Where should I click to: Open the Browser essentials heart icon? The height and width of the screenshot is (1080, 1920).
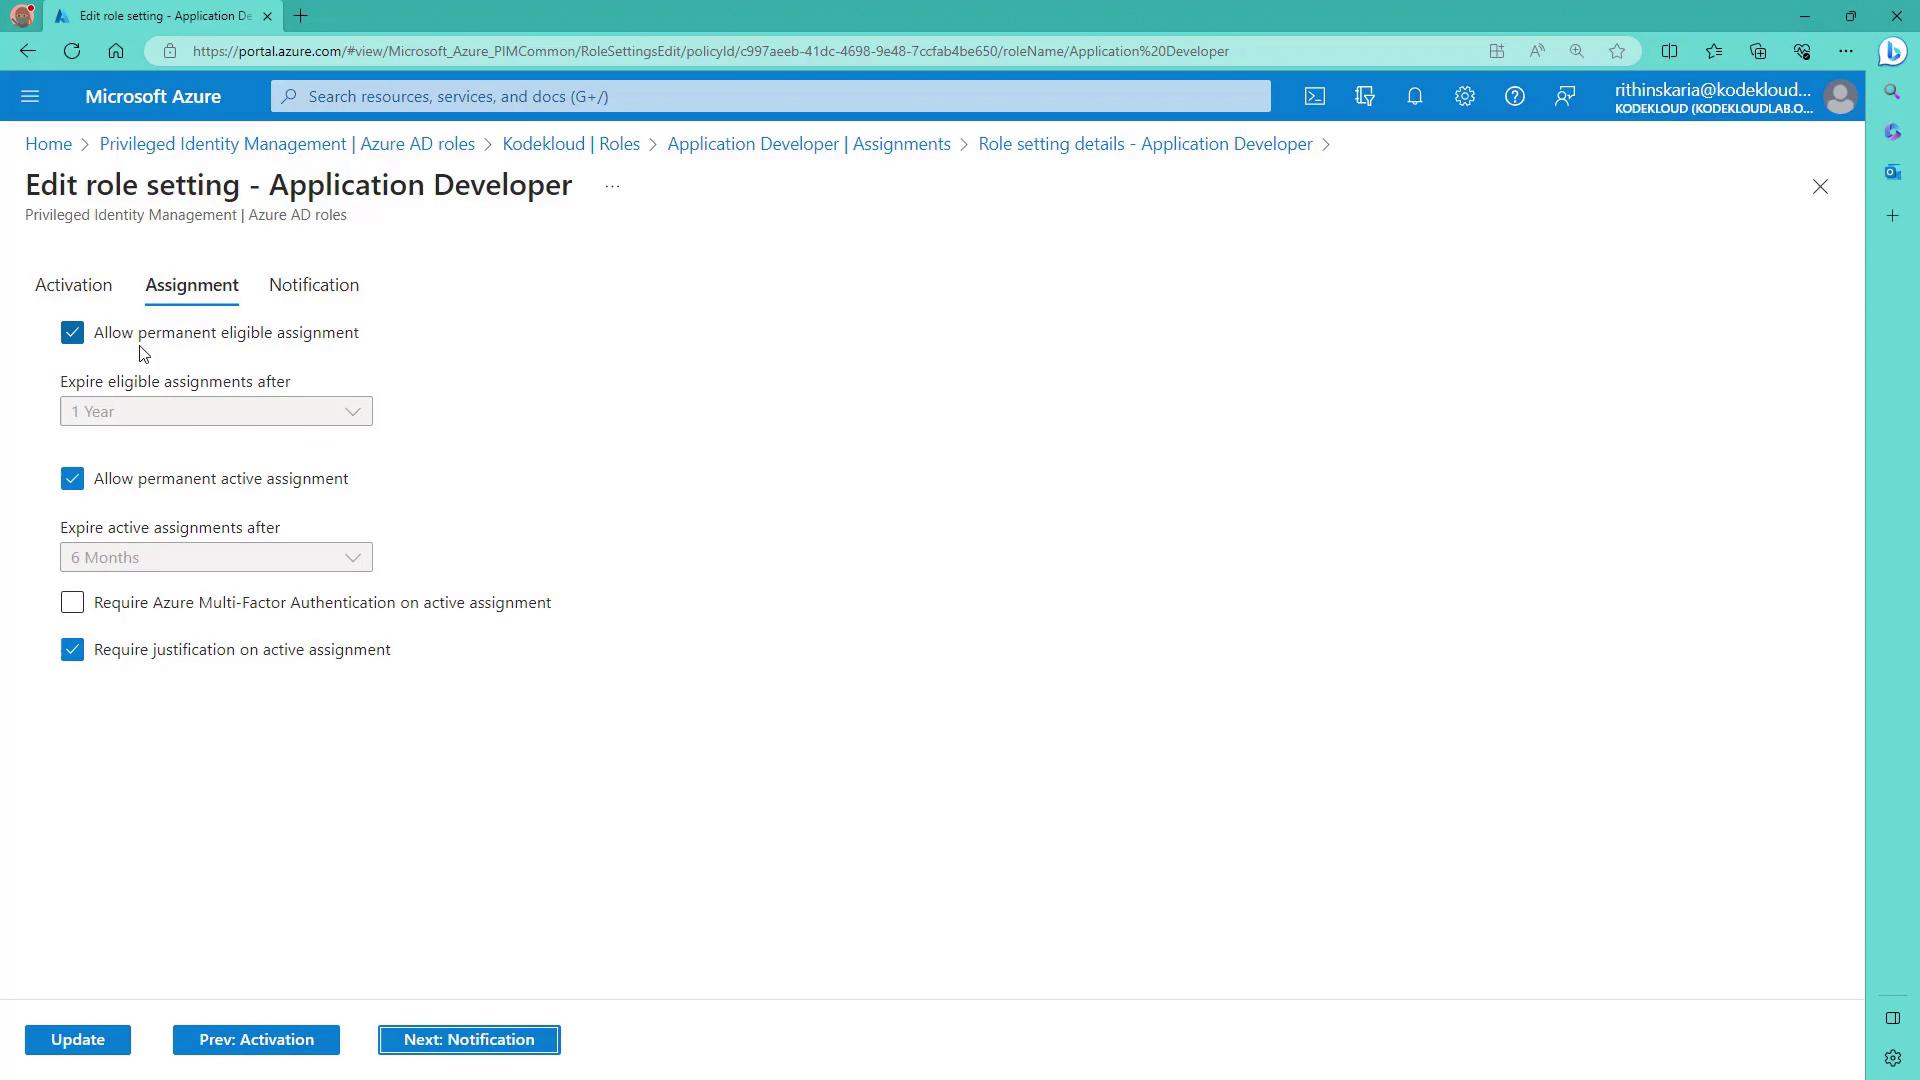(x=1802, y=51)
